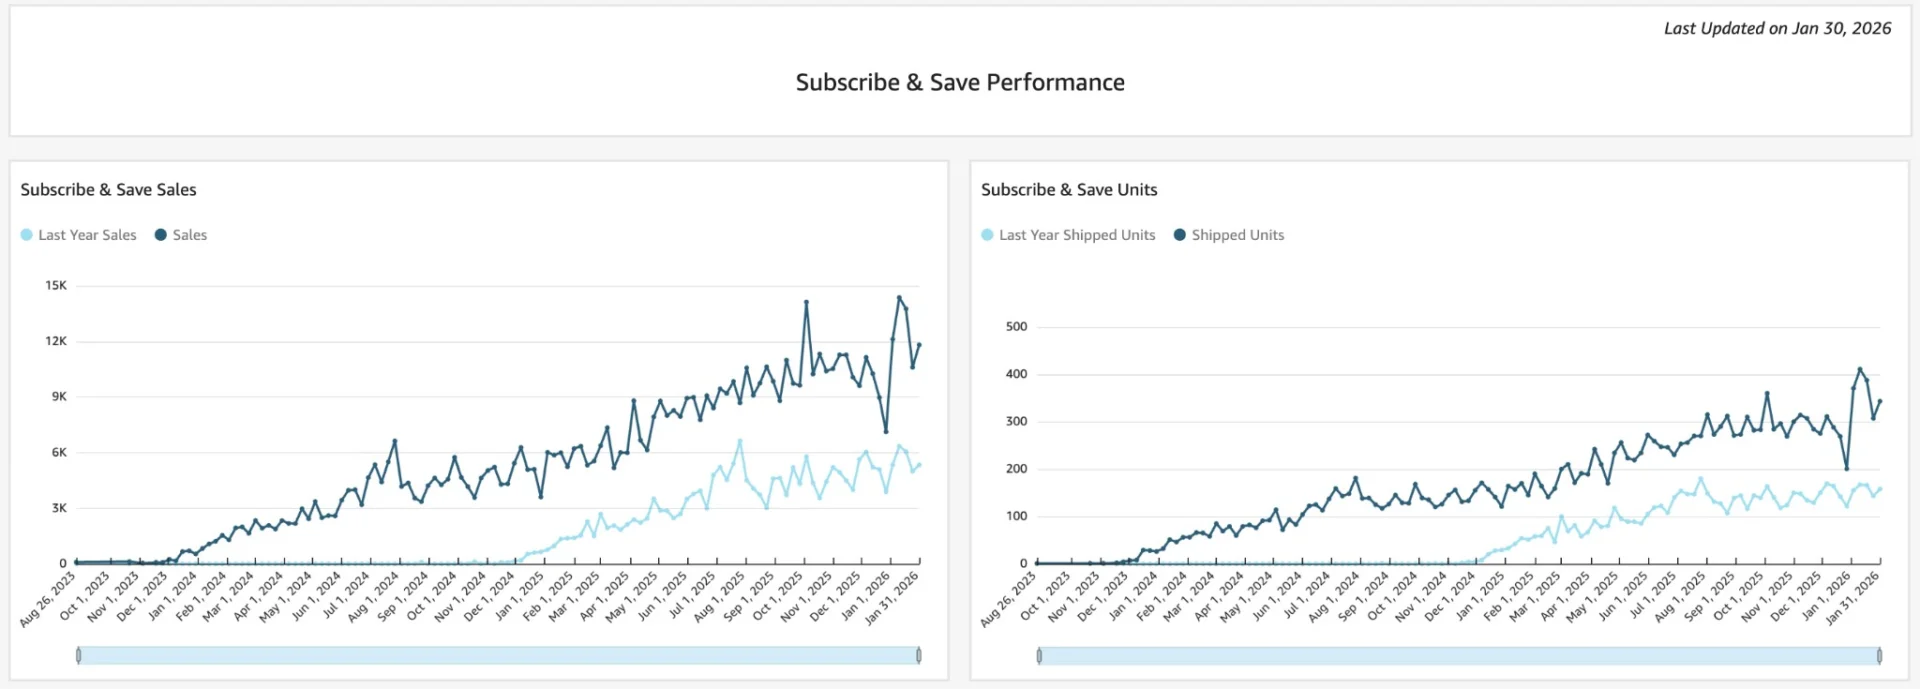The height and width of the screenshot is (689, 1920).
Task: Click right handle of Sales chart range slider
Action: click(x=919, y=656)
